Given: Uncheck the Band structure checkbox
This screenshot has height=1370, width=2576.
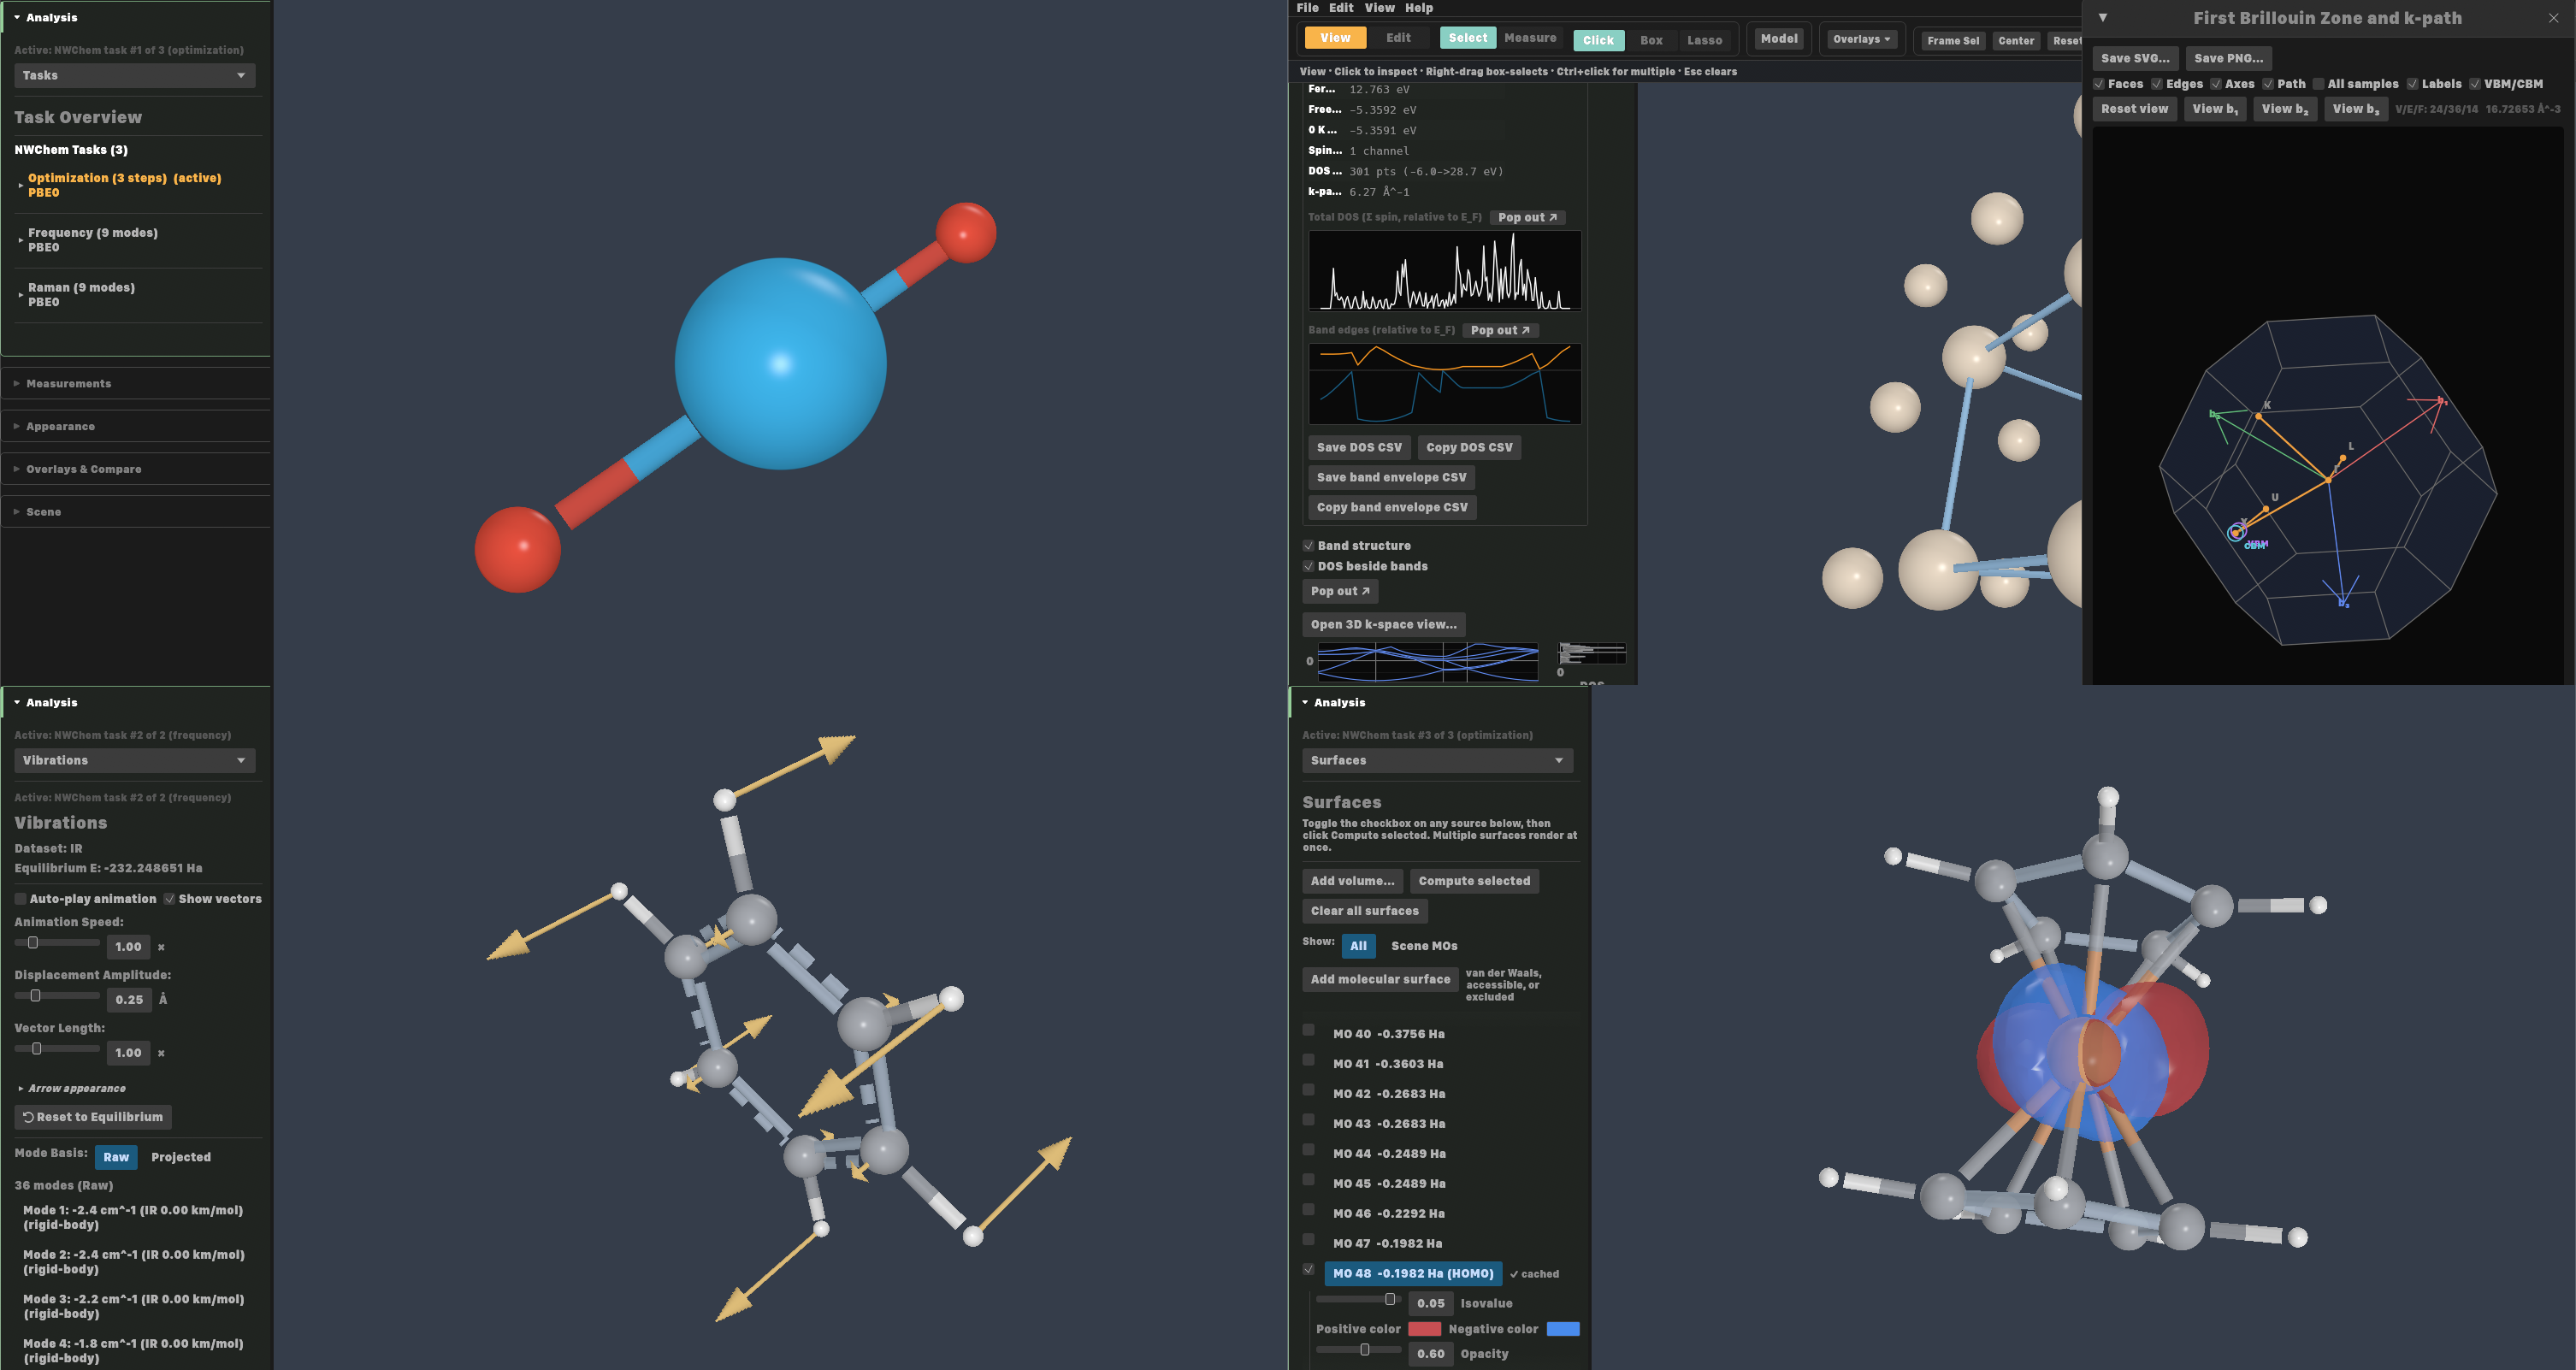Looking at the screenshot, I should 1308,546.
